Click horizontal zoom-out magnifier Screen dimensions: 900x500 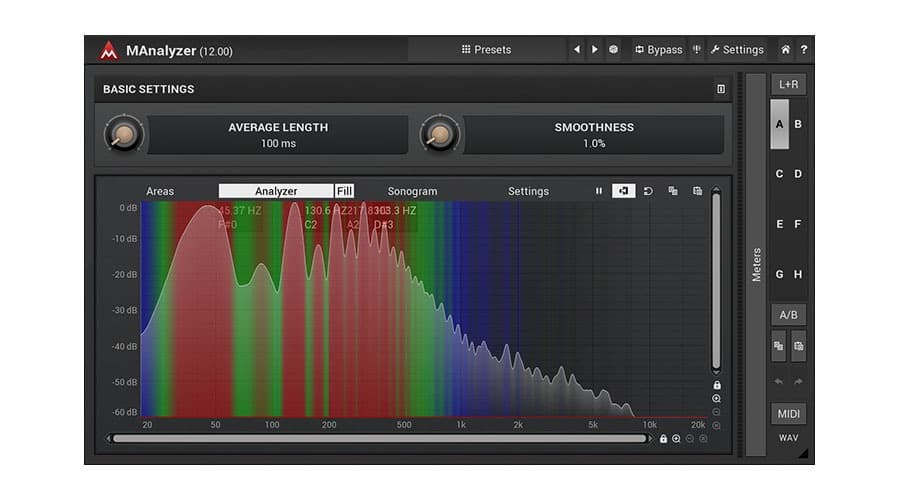(x=690, y=439)
